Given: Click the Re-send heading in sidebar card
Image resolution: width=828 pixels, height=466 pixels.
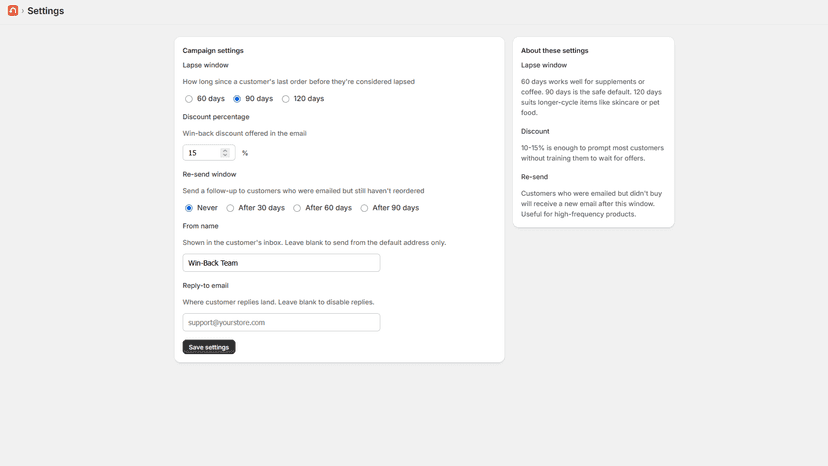Looking at the screenshot, I should [x=534, y=177].
